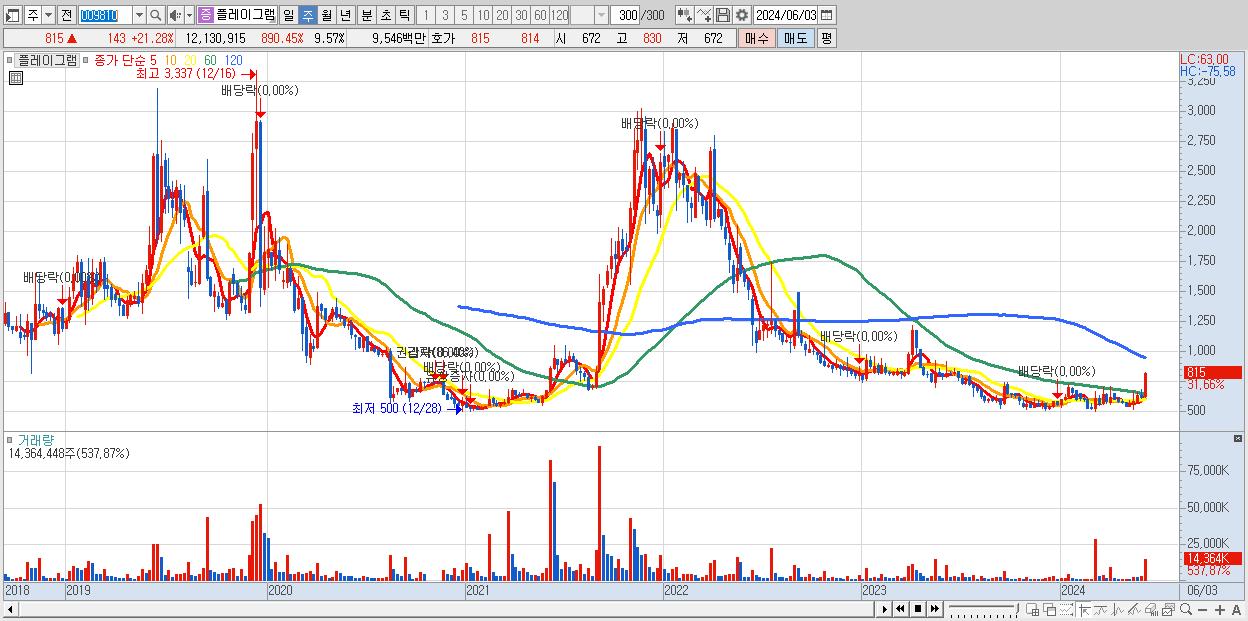Select the 주 (weekly) period tab

307,15
